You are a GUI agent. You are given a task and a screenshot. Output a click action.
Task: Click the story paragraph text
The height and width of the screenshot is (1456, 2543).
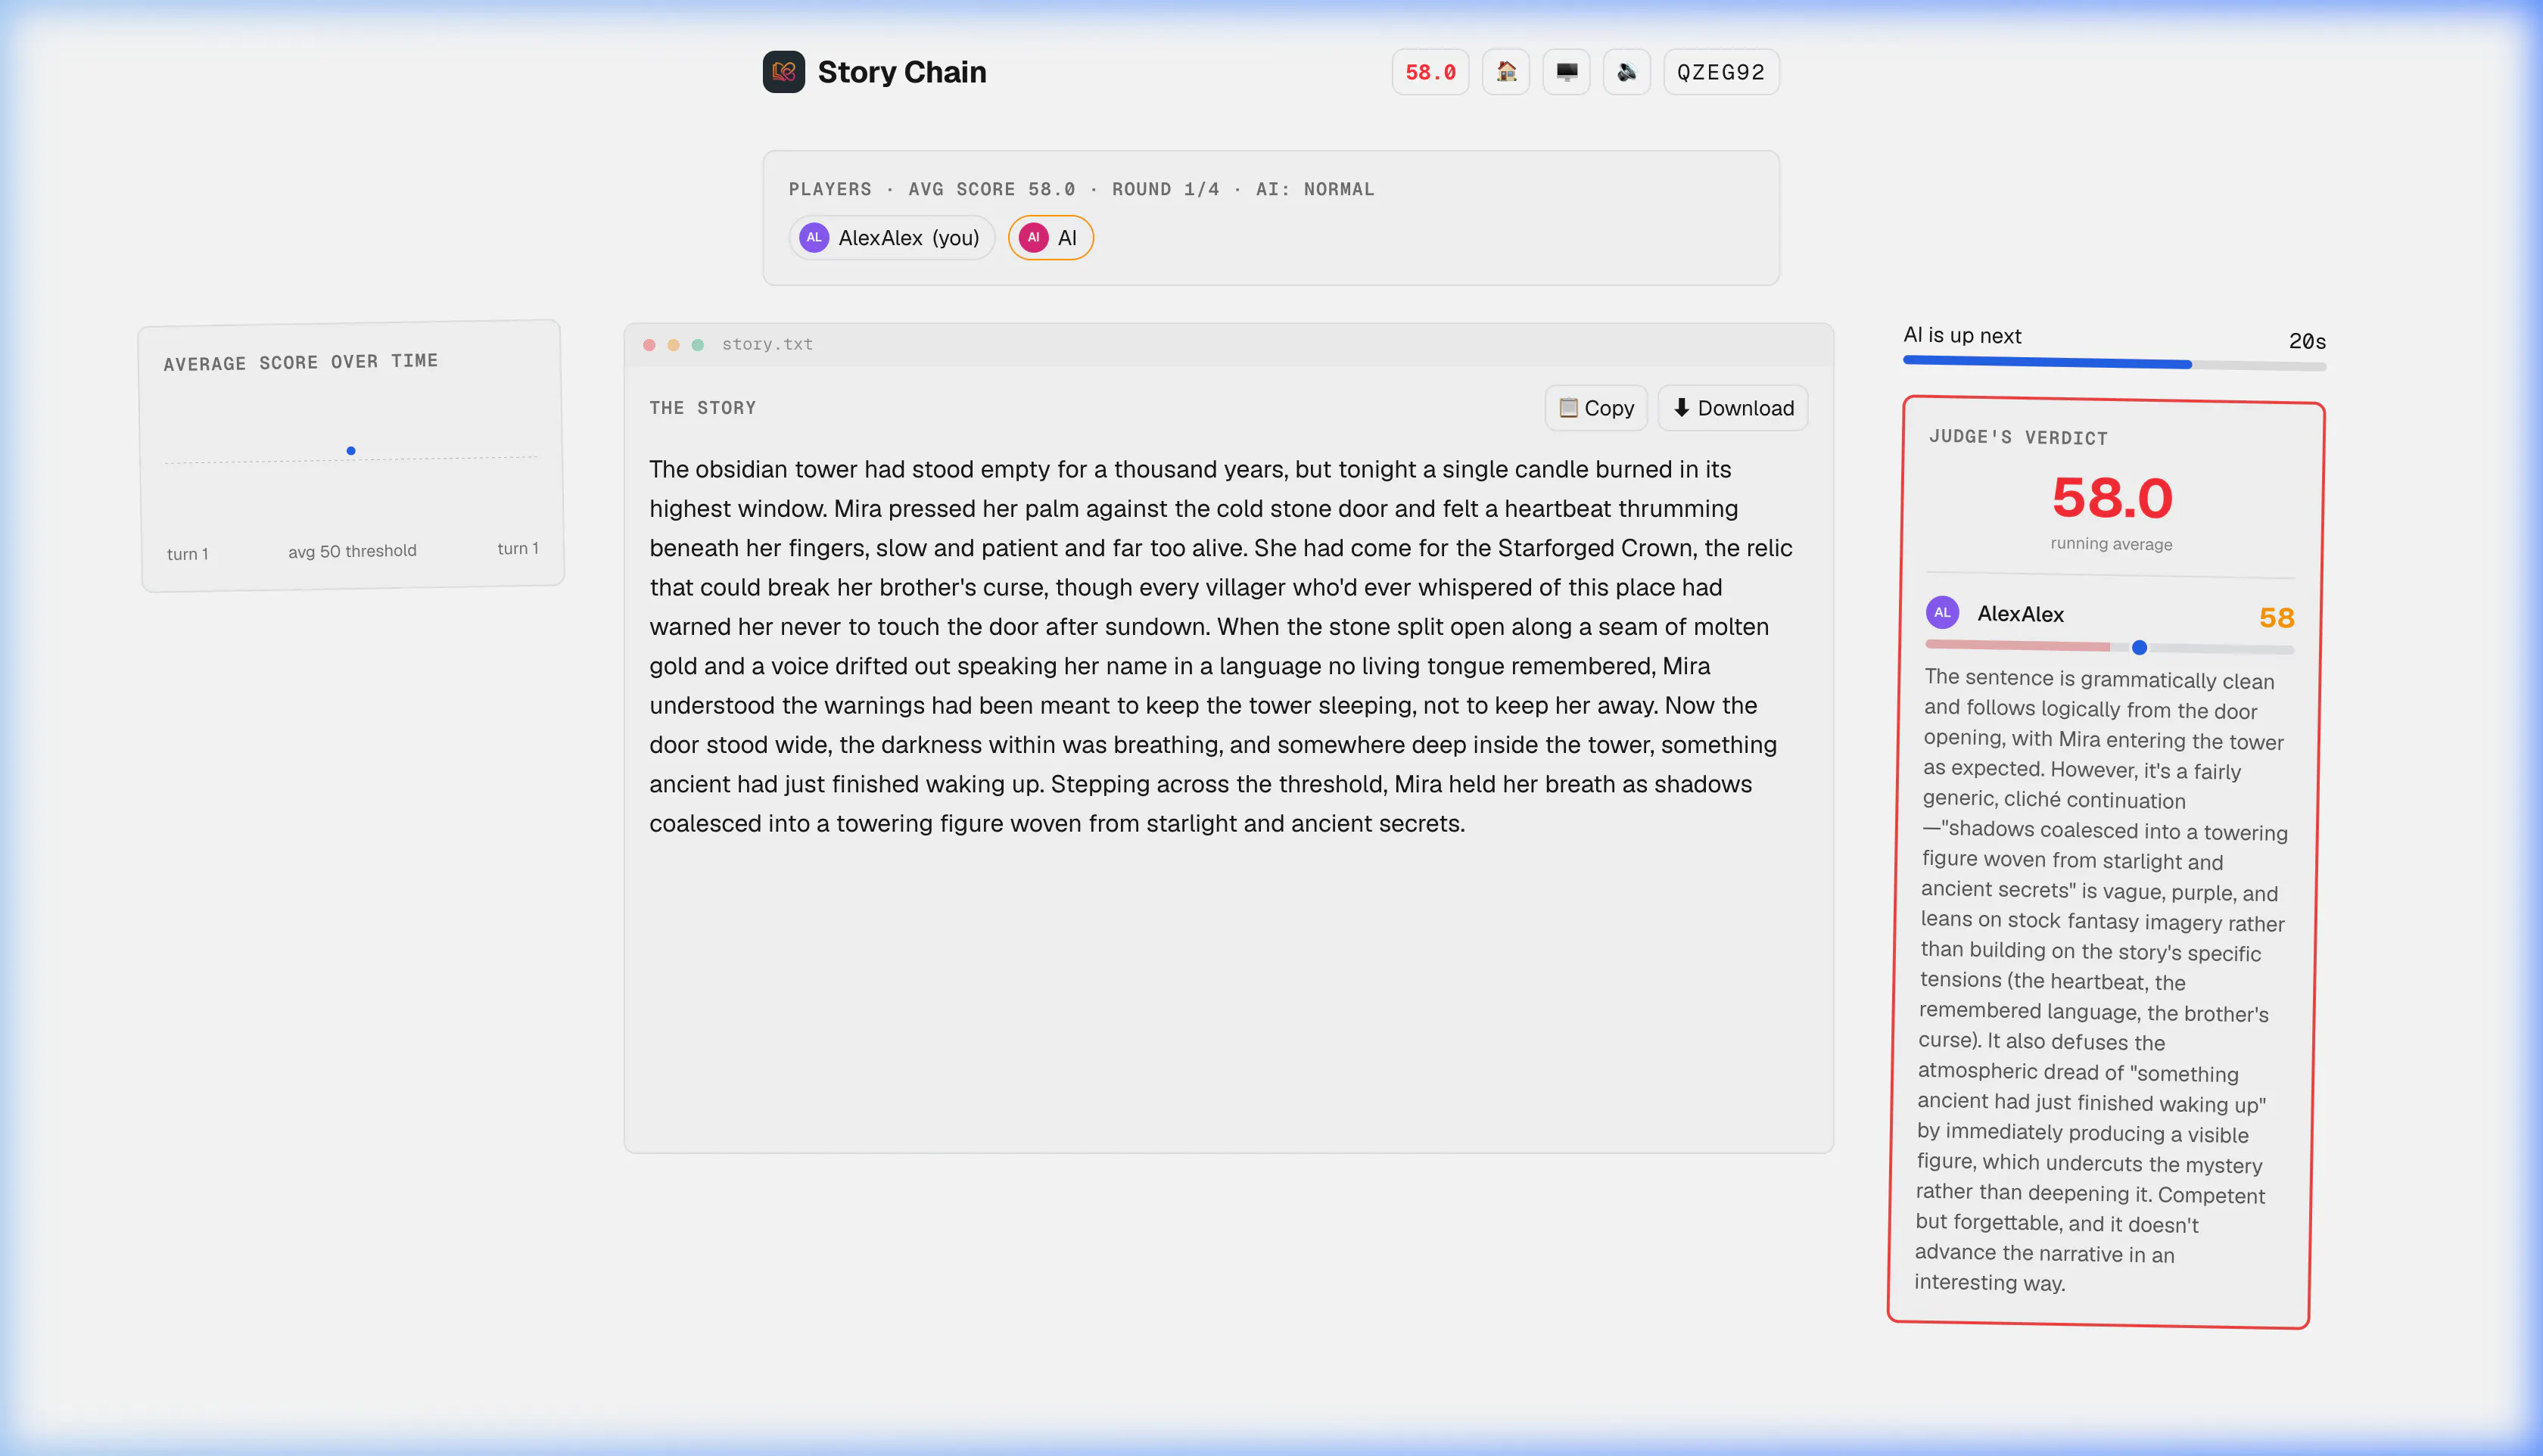[1220, 646]
